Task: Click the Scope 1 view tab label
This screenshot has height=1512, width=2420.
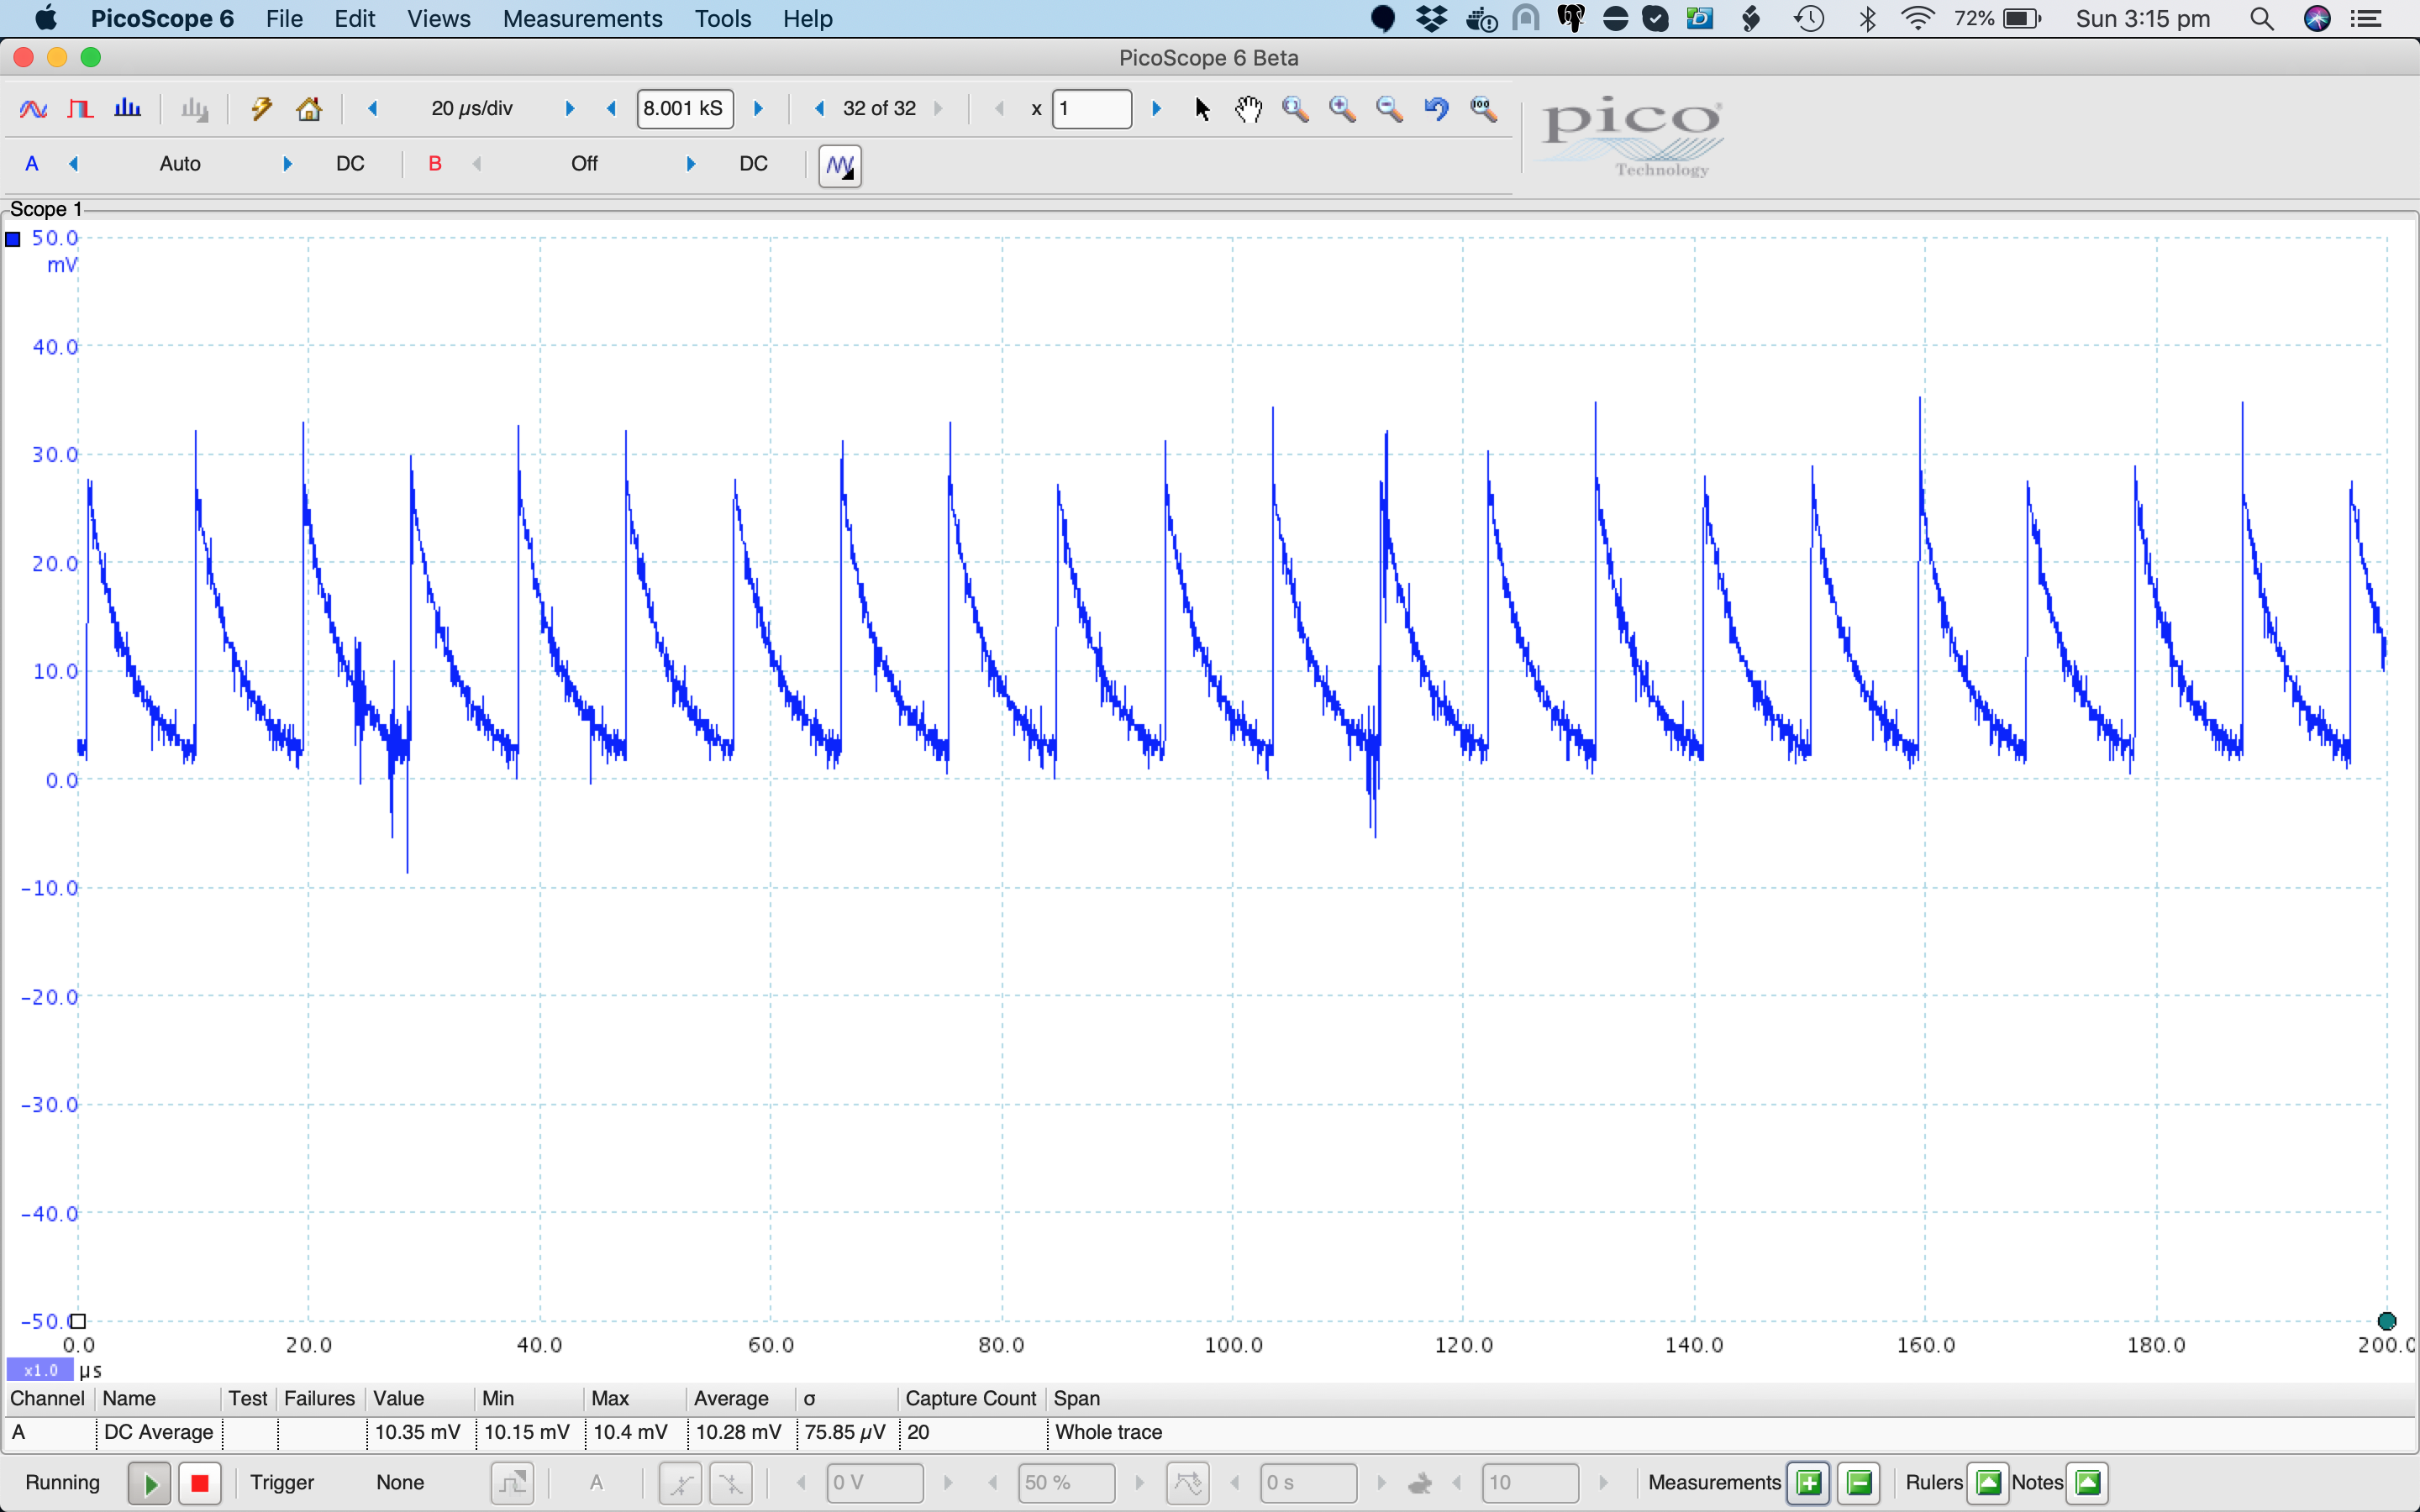Action: [x=46, y=209]
